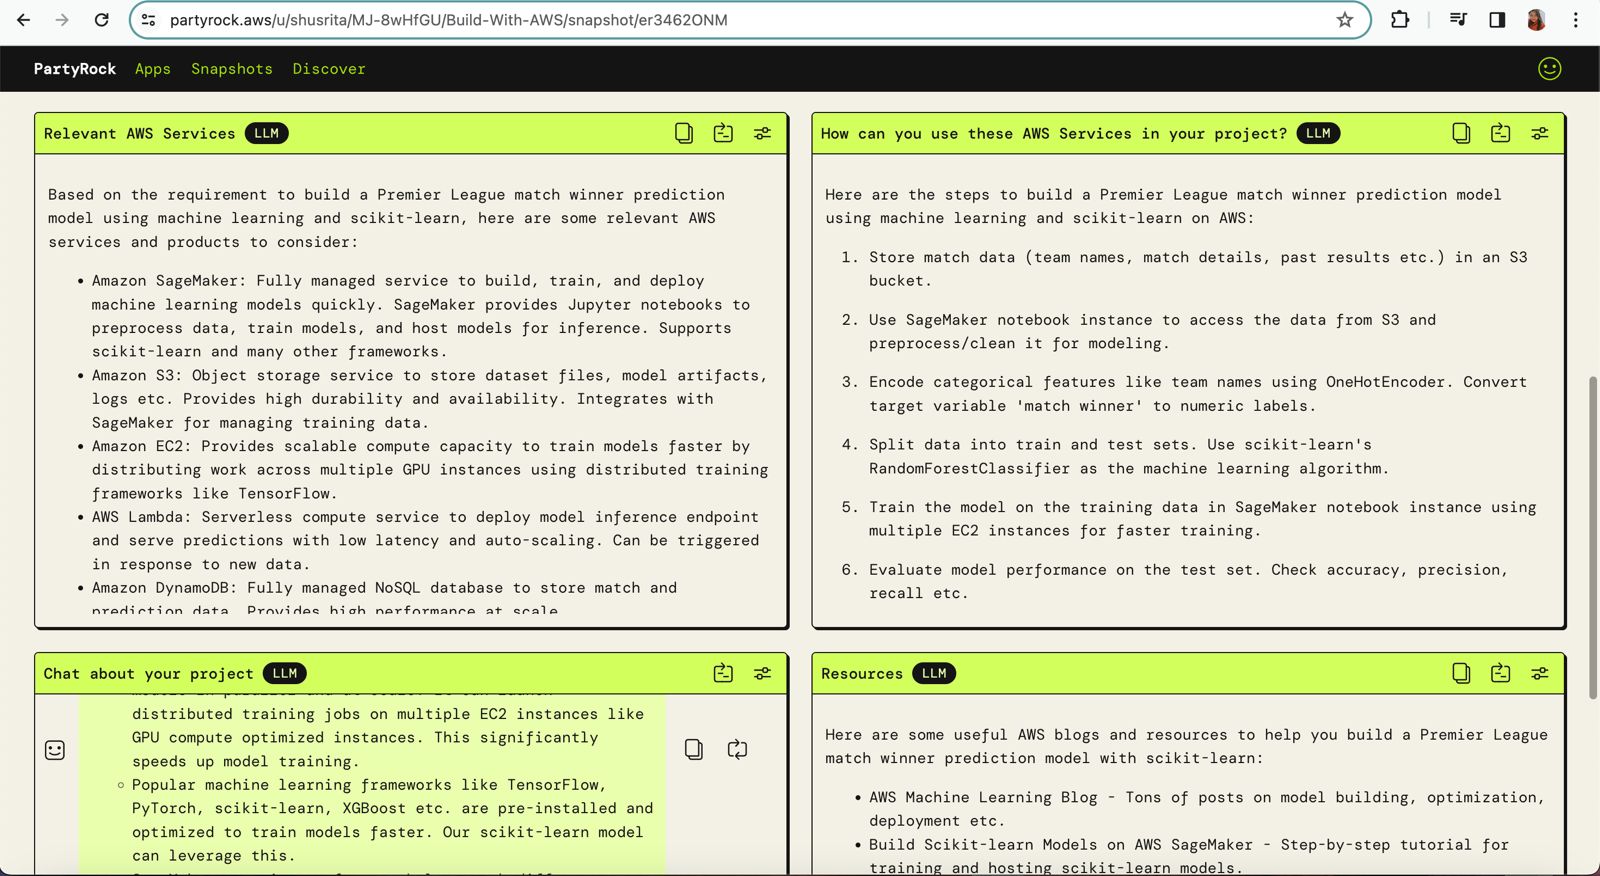Click the LLM badge on 'How can you use'

point(1318,133)
